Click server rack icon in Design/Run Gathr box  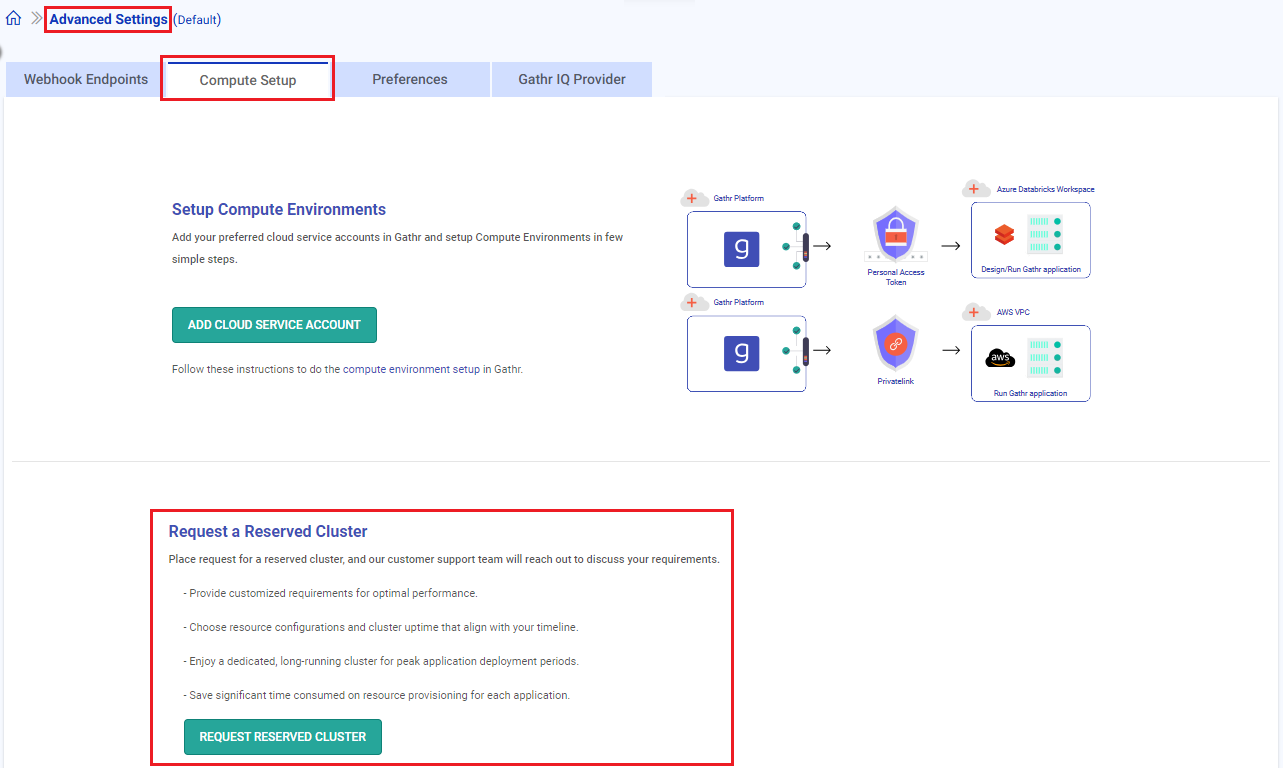point(1045,234)
